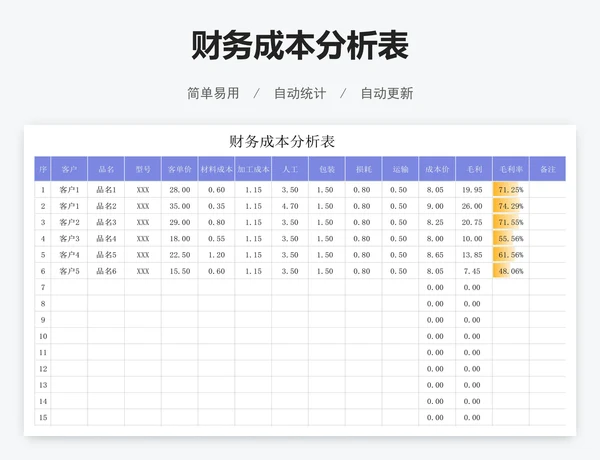Select the 毛利 column header

[x=474, y=169]
